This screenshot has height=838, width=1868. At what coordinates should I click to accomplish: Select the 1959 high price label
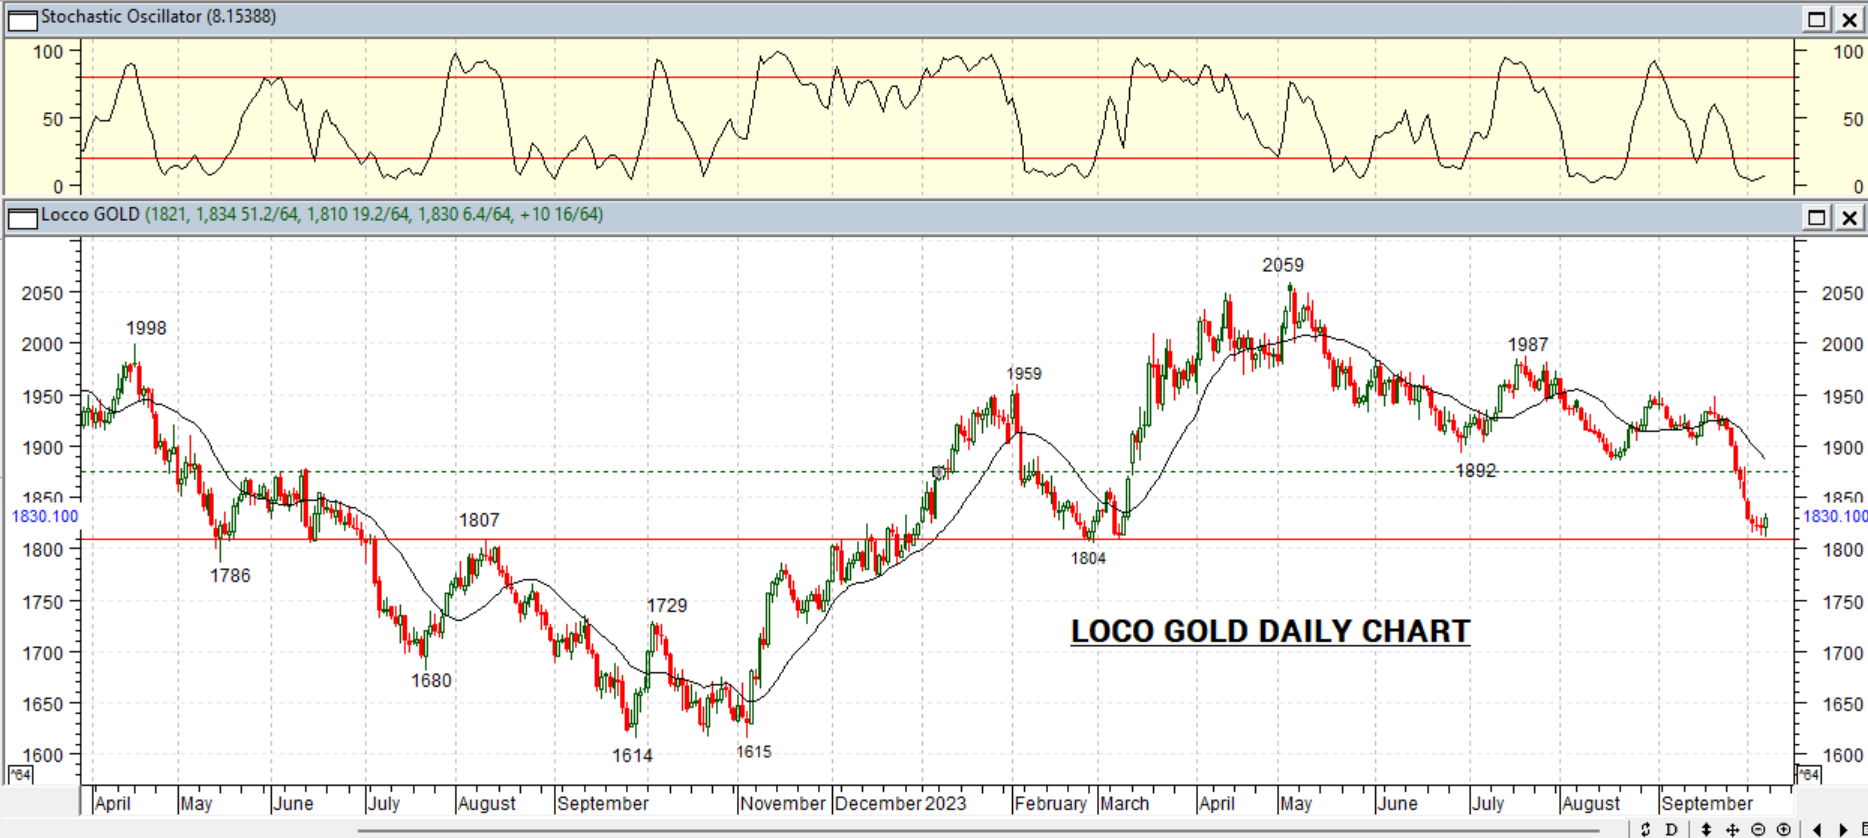click(x=1024, y=374)
